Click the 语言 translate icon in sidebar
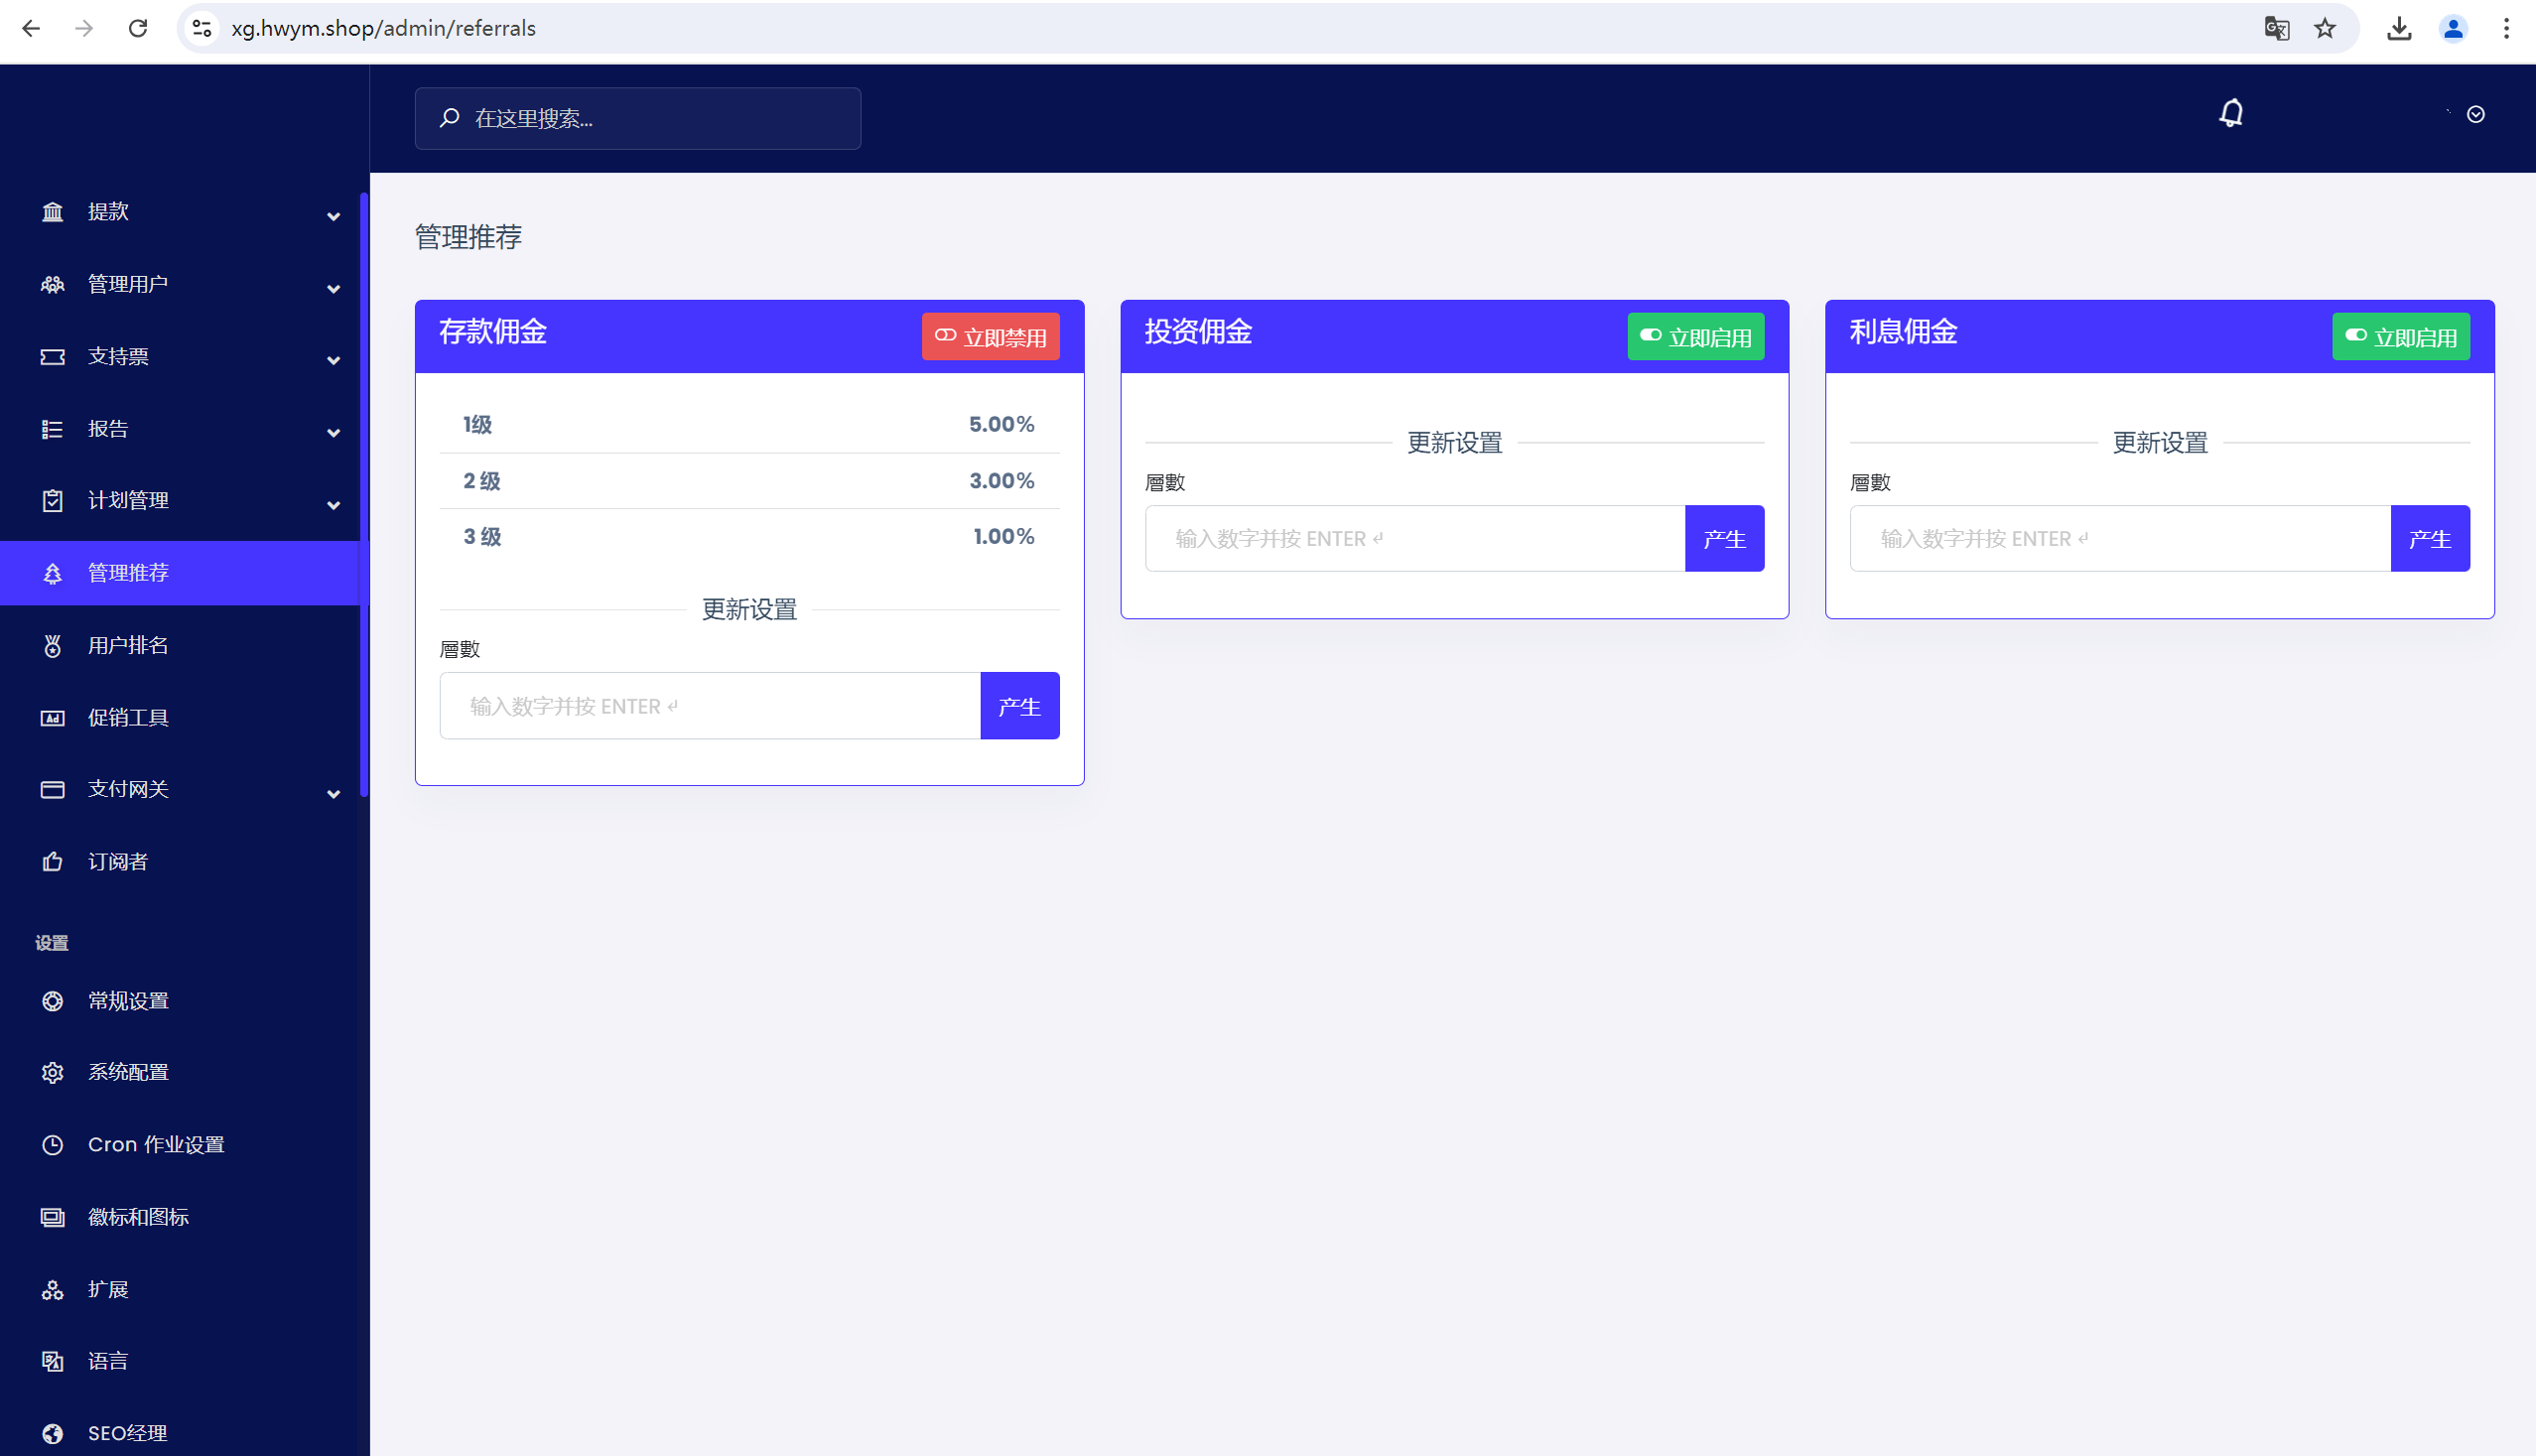 click(52, 1362)
